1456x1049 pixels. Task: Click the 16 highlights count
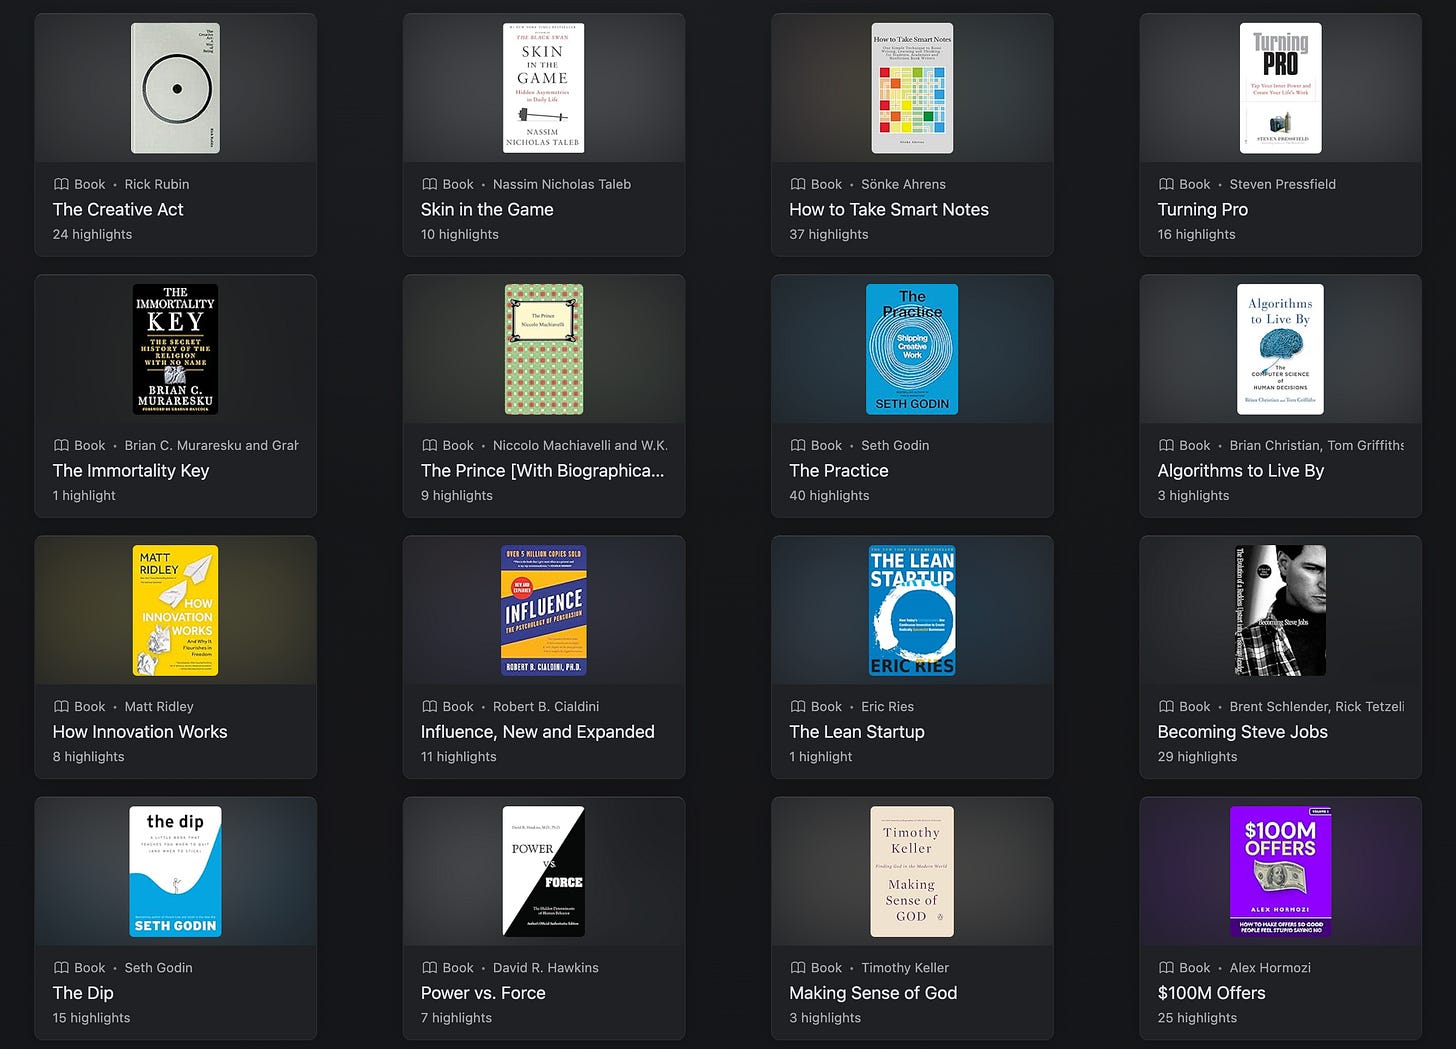[x=1196, y=234]
